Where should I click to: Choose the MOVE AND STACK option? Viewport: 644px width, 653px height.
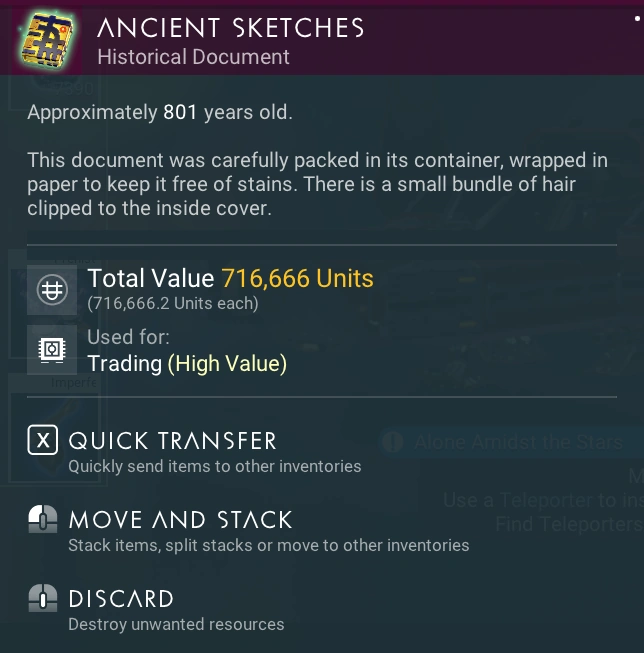(180, 520)
